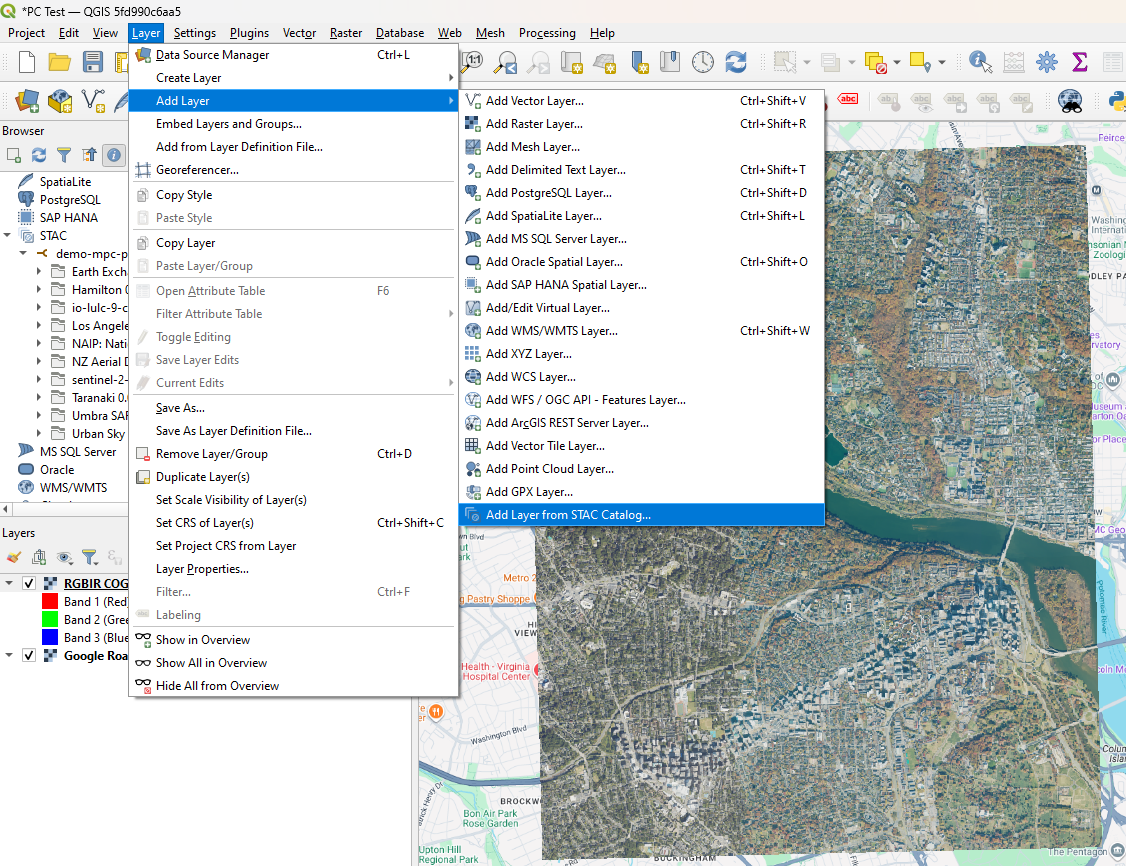1126x866 pixels.
Task: Collapse the STAC node in Browser tree
Action: pos(8,236)
